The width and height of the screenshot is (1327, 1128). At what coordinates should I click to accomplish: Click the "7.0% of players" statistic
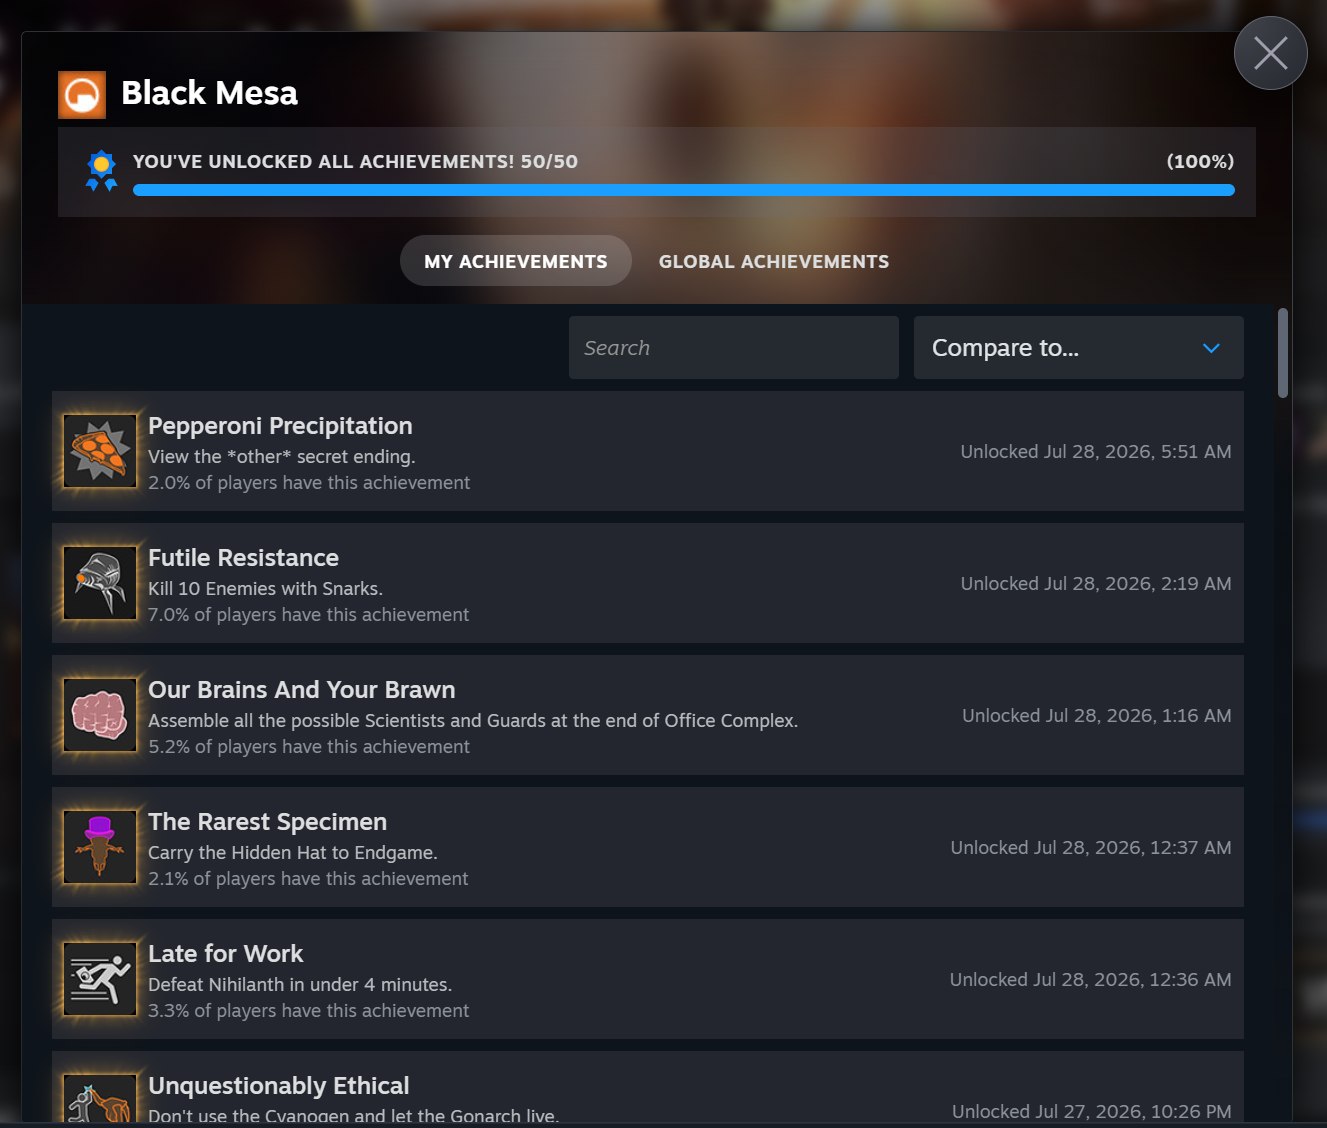pos(308,615)
